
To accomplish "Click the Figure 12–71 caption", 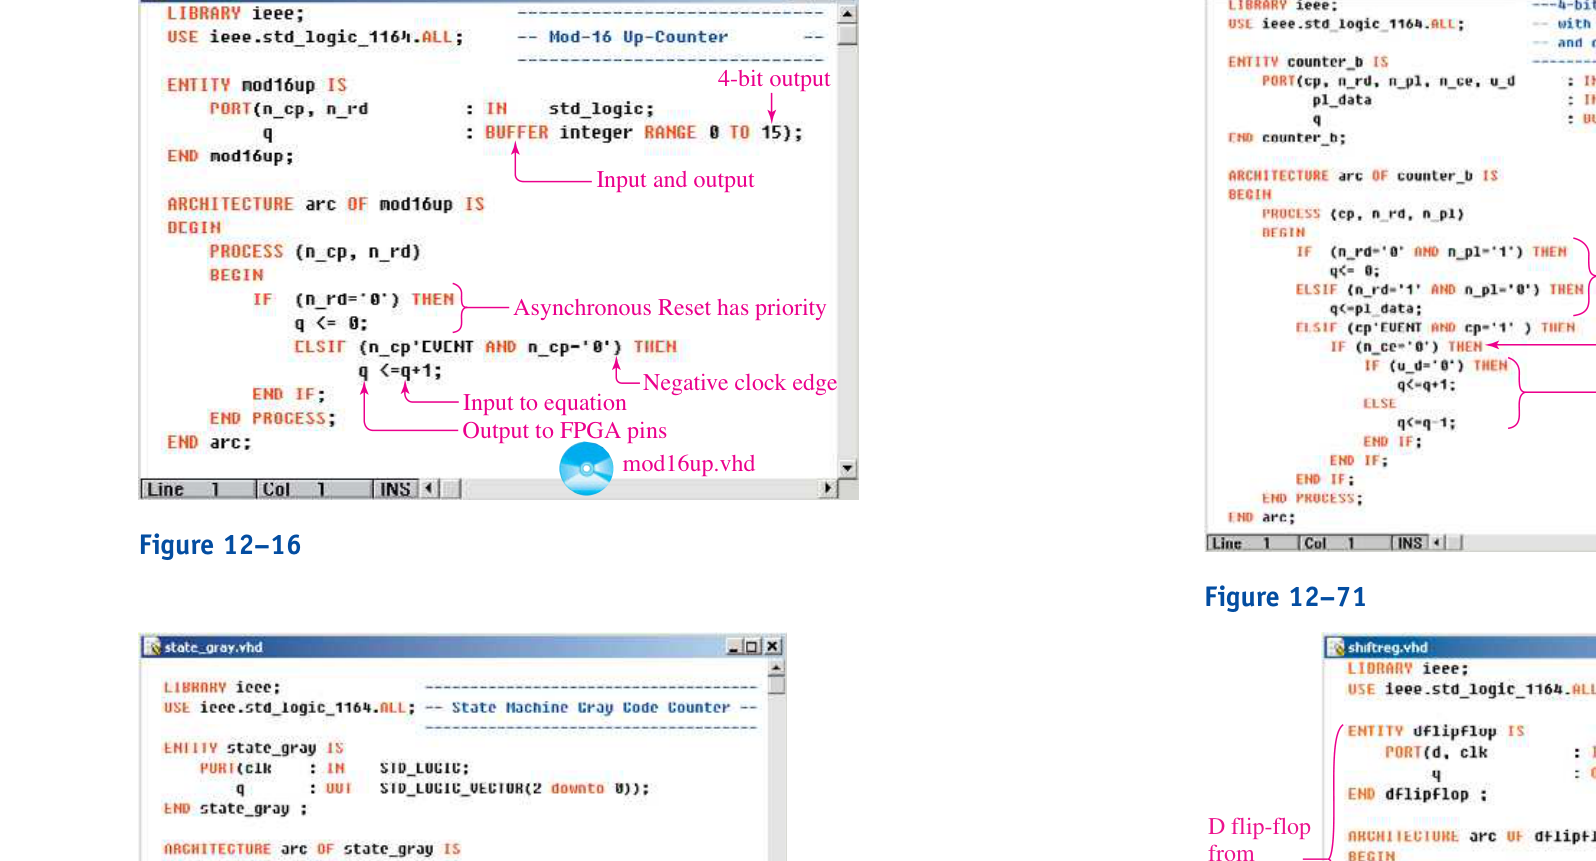I will [1285, 597].
